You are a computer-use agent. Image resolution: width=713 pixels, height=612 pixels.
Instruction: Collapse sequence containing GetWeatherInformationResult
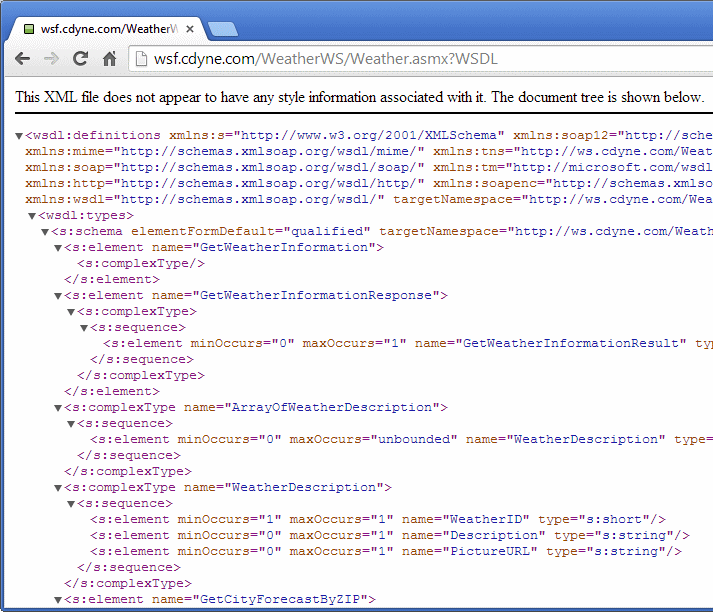click(84, 328)
